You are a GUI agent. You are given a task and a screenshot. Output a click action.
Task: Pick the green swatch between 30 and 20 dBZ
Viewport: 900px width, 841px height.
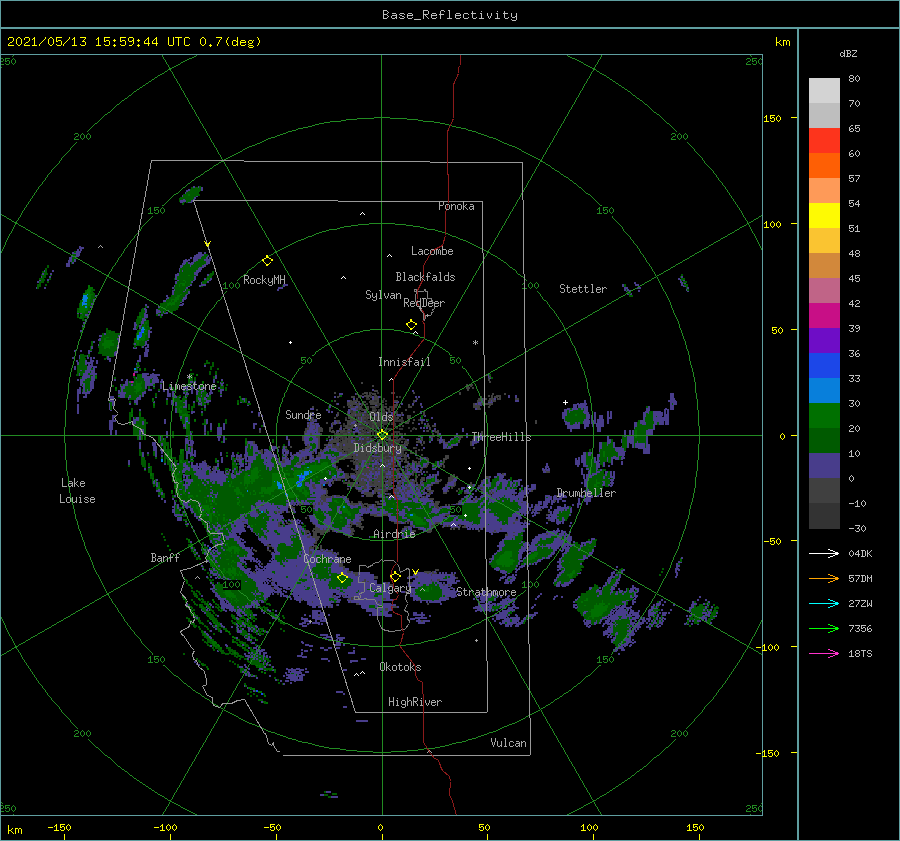824,415
